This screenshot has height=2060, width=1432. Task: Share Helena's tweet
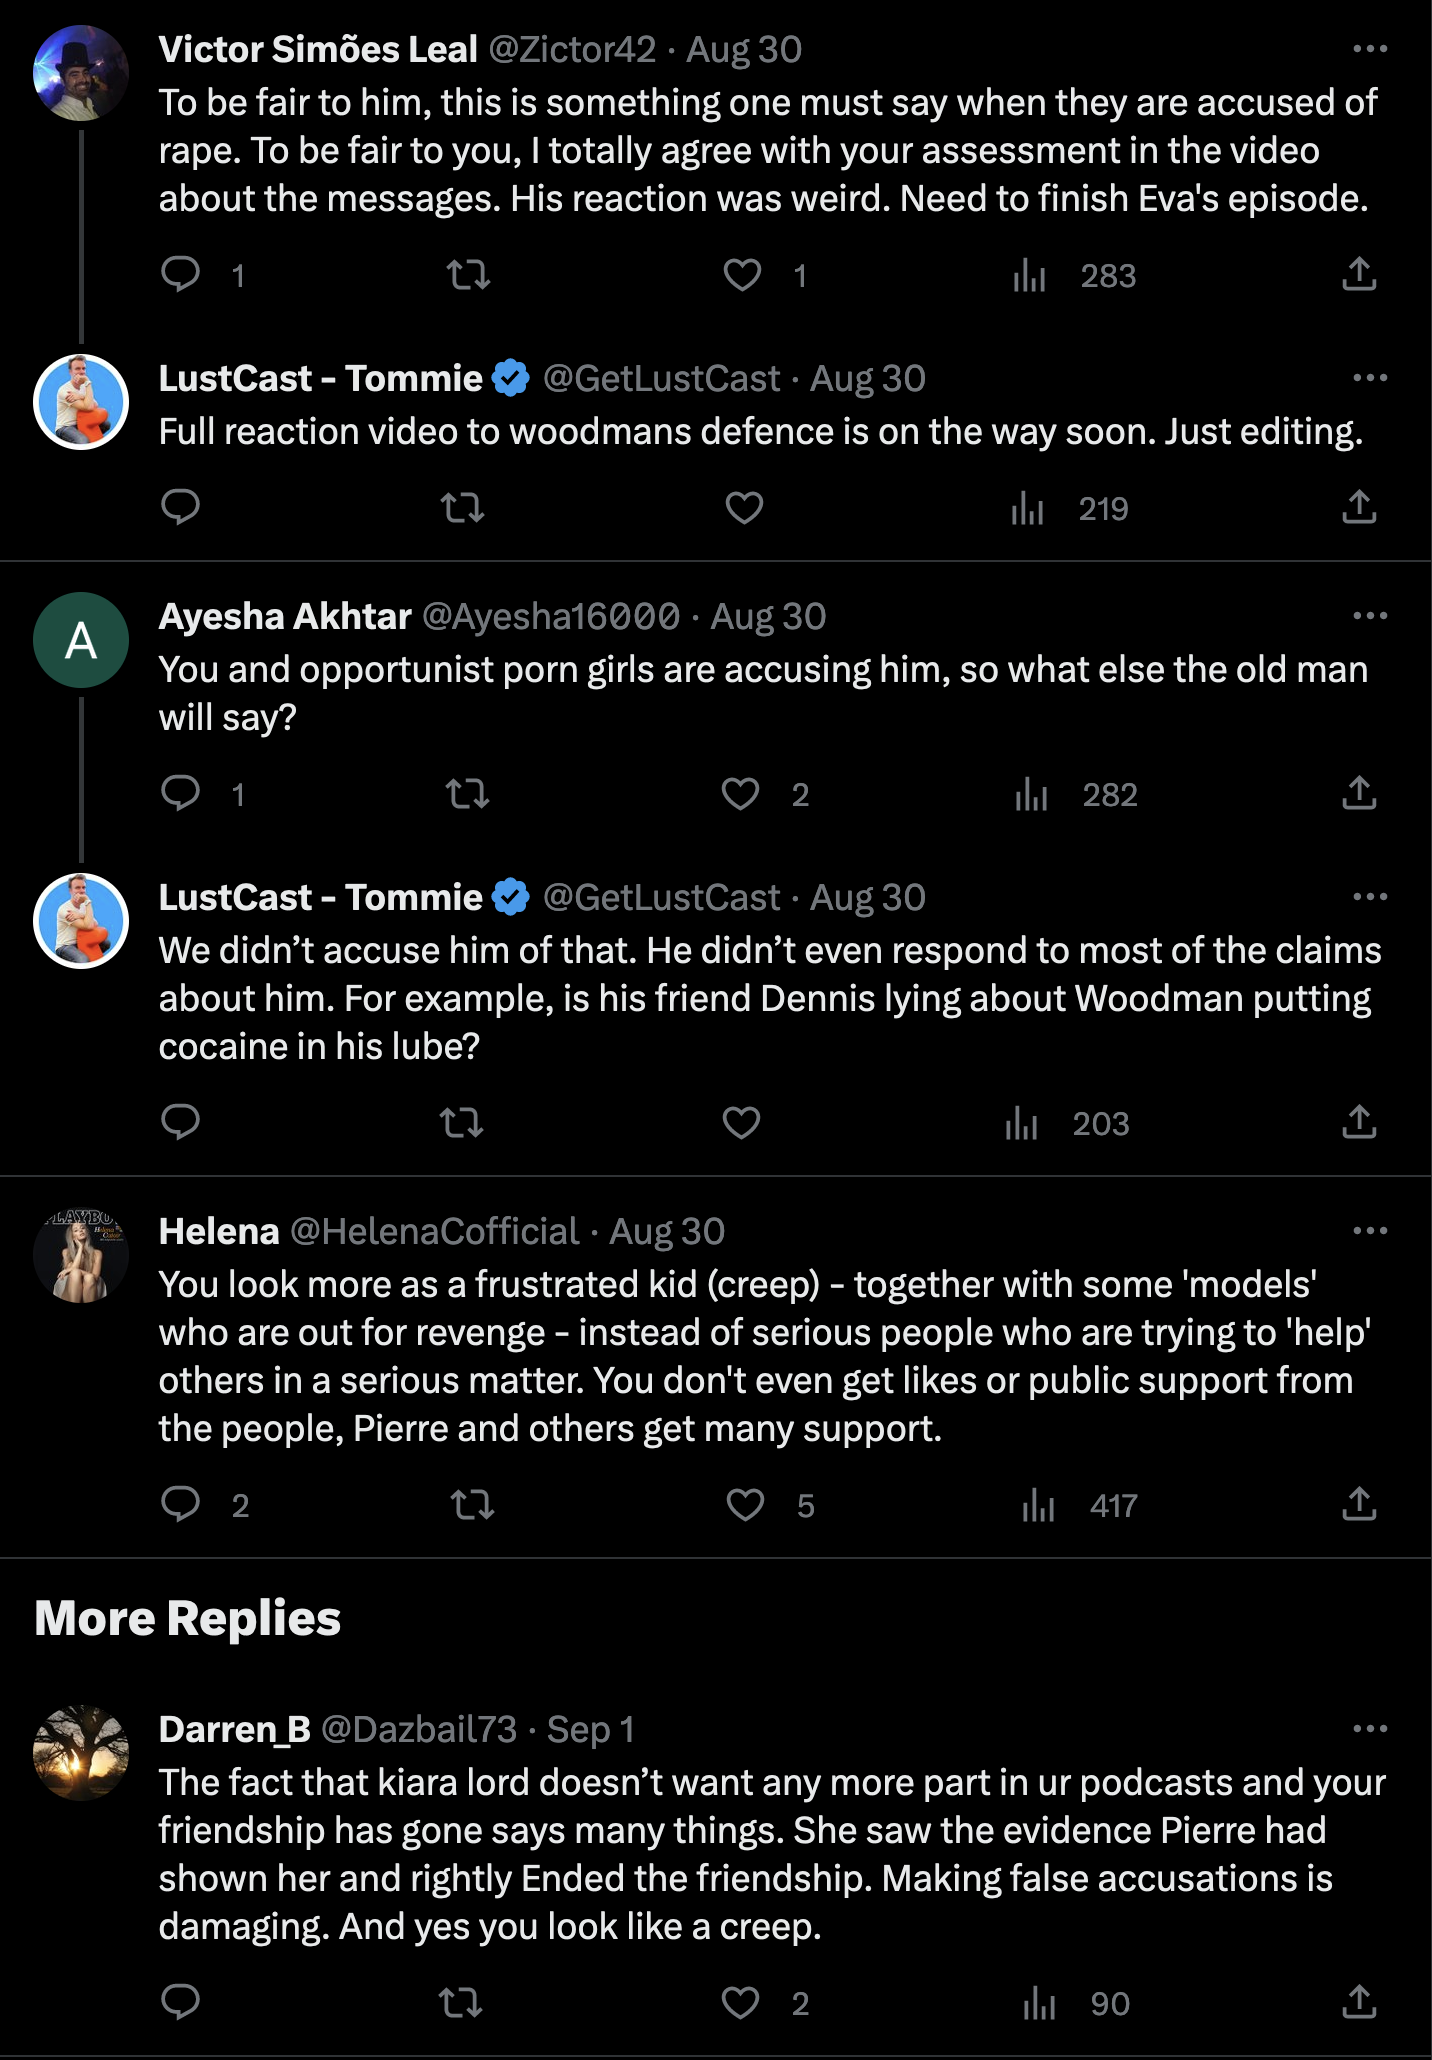click(x=1359, y=1503)
